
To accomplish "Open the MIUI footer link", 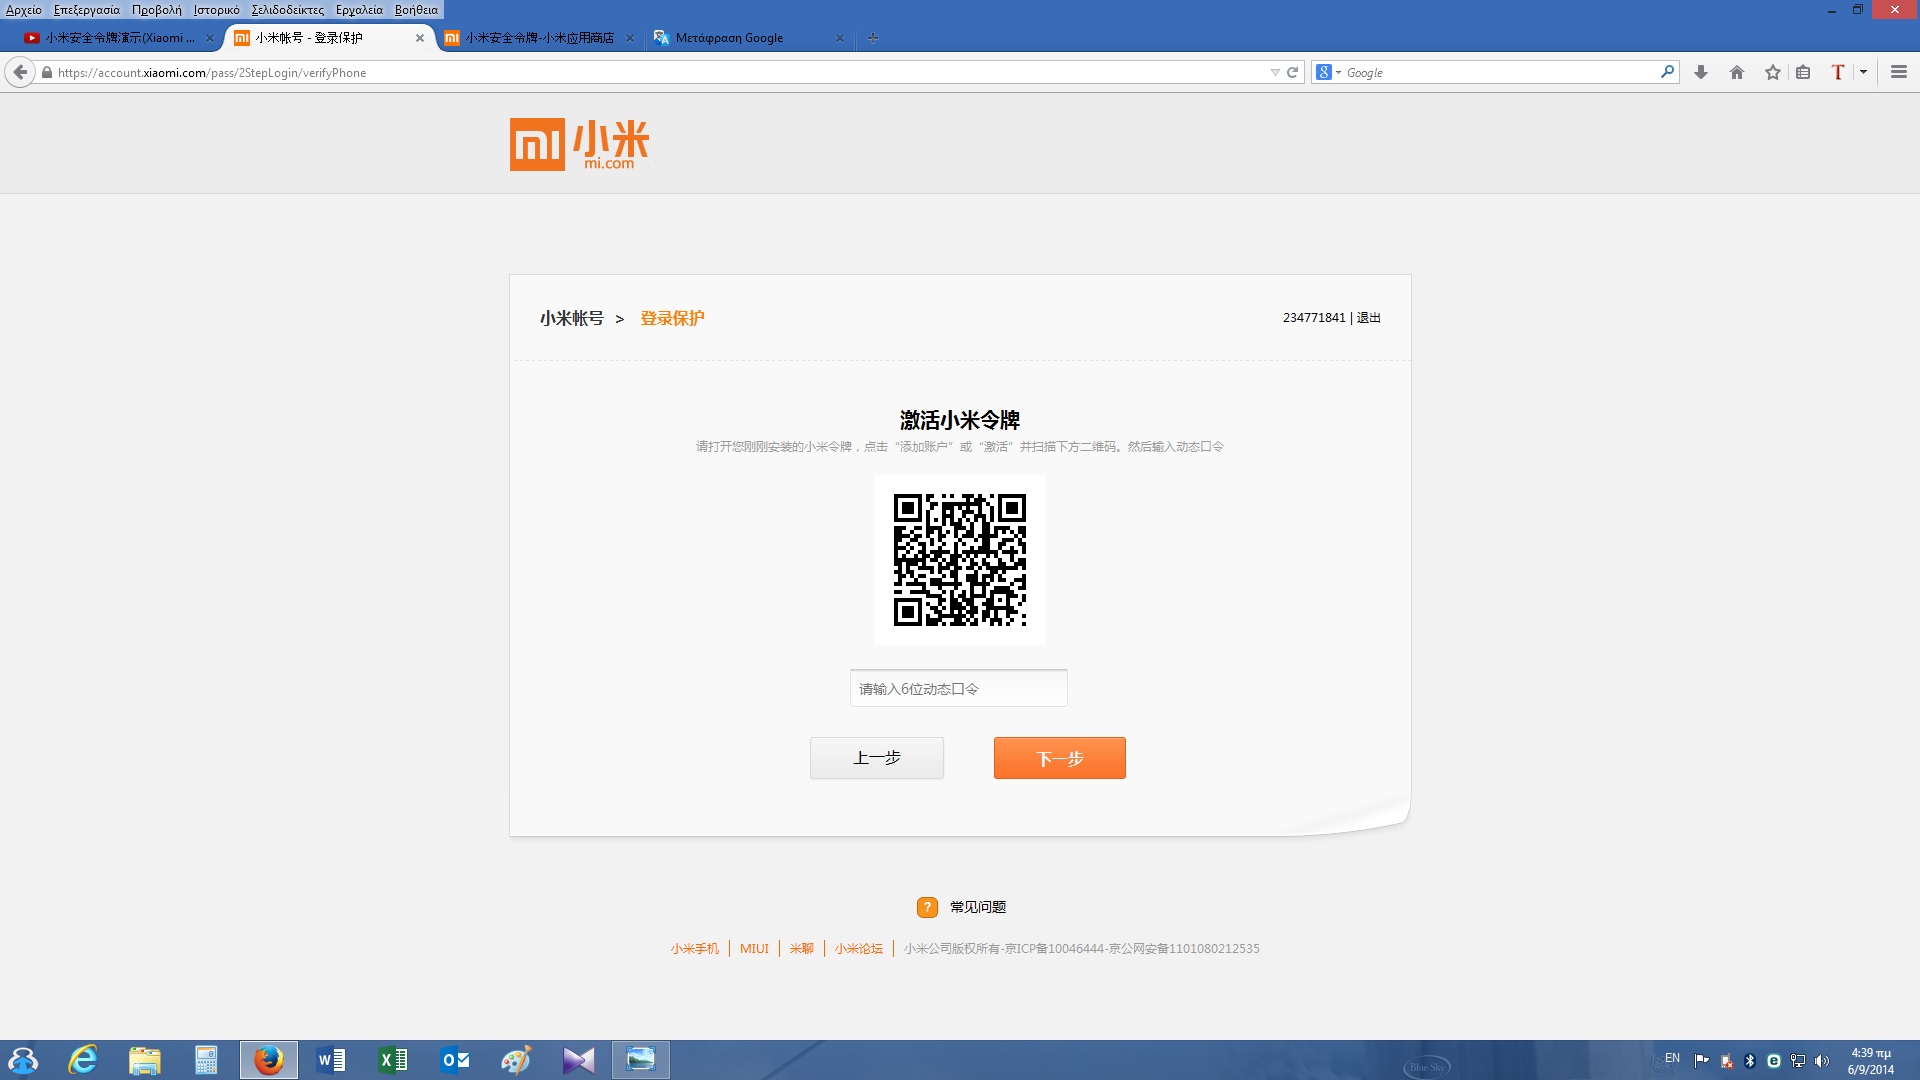I will [754, 948].
